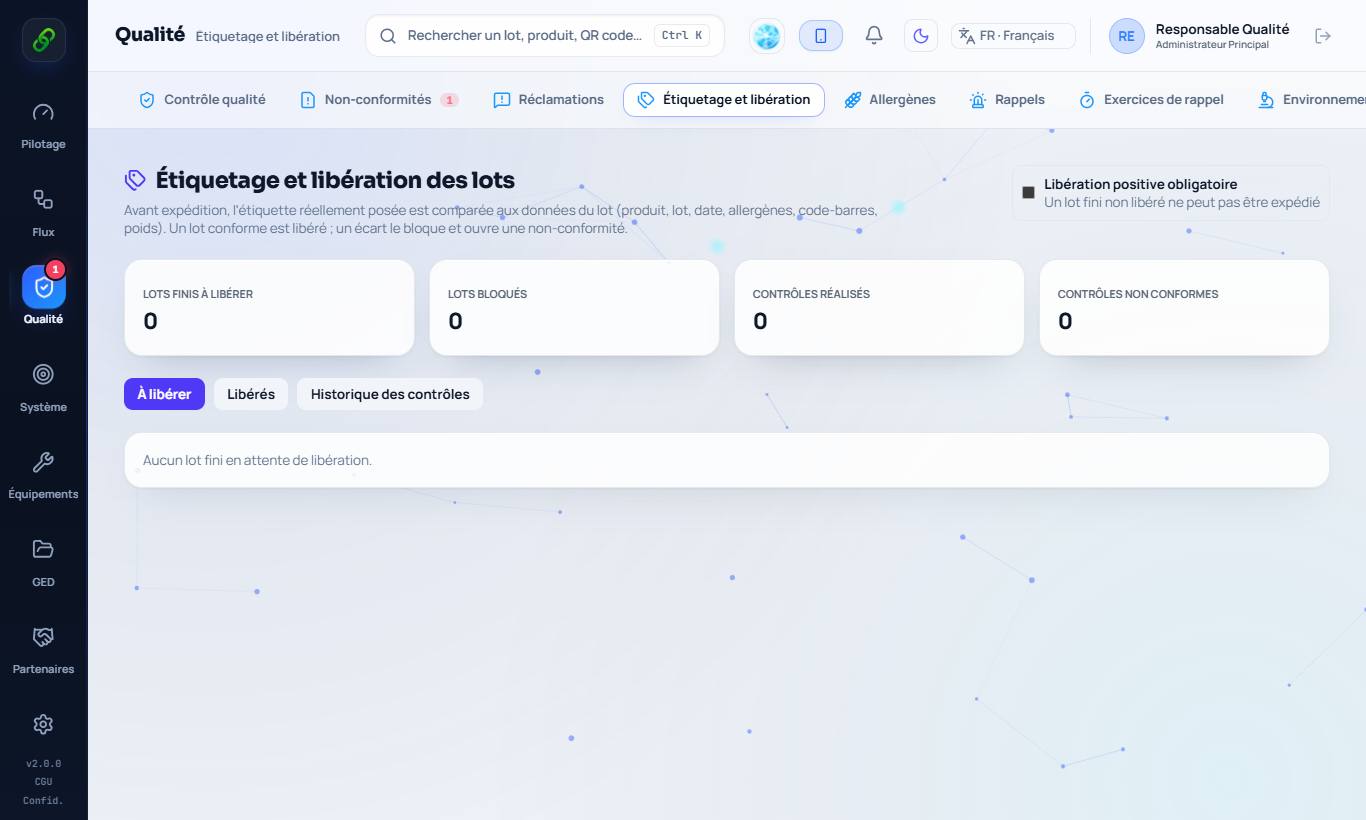This screenshot has height=820, width=1366.
Task: Open the Système module
Action: coord(43,388)
